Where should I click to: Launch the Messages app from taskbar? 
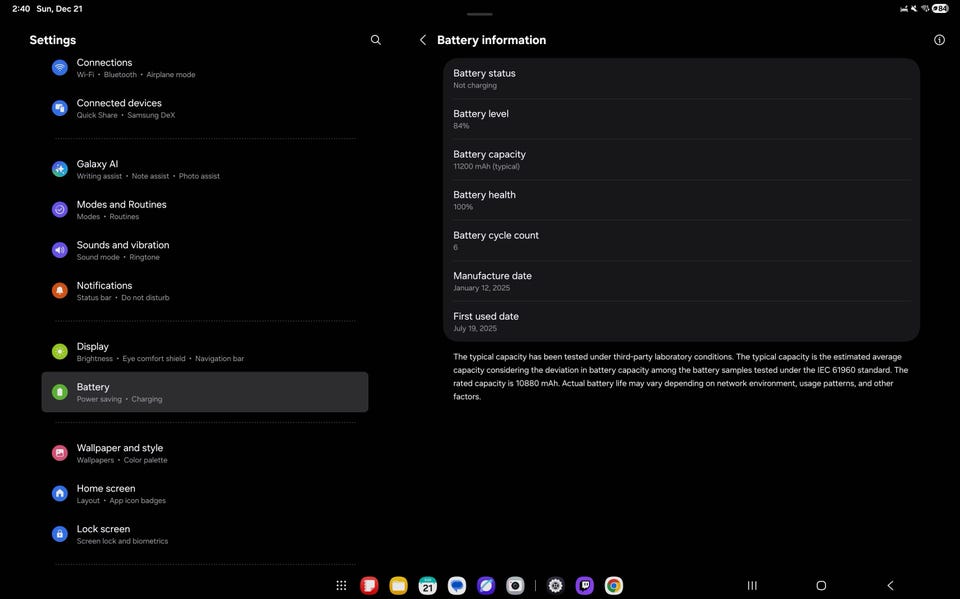457,586
